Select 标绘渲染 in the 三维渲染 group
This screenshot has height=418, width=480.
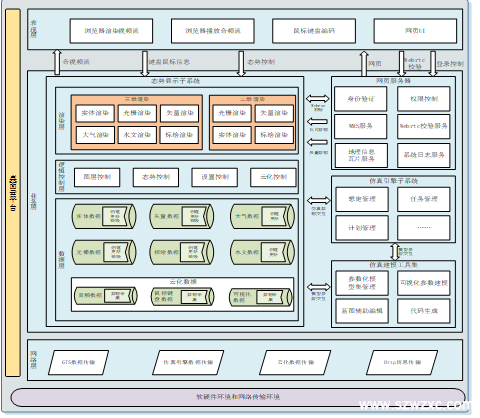(180, 135)
